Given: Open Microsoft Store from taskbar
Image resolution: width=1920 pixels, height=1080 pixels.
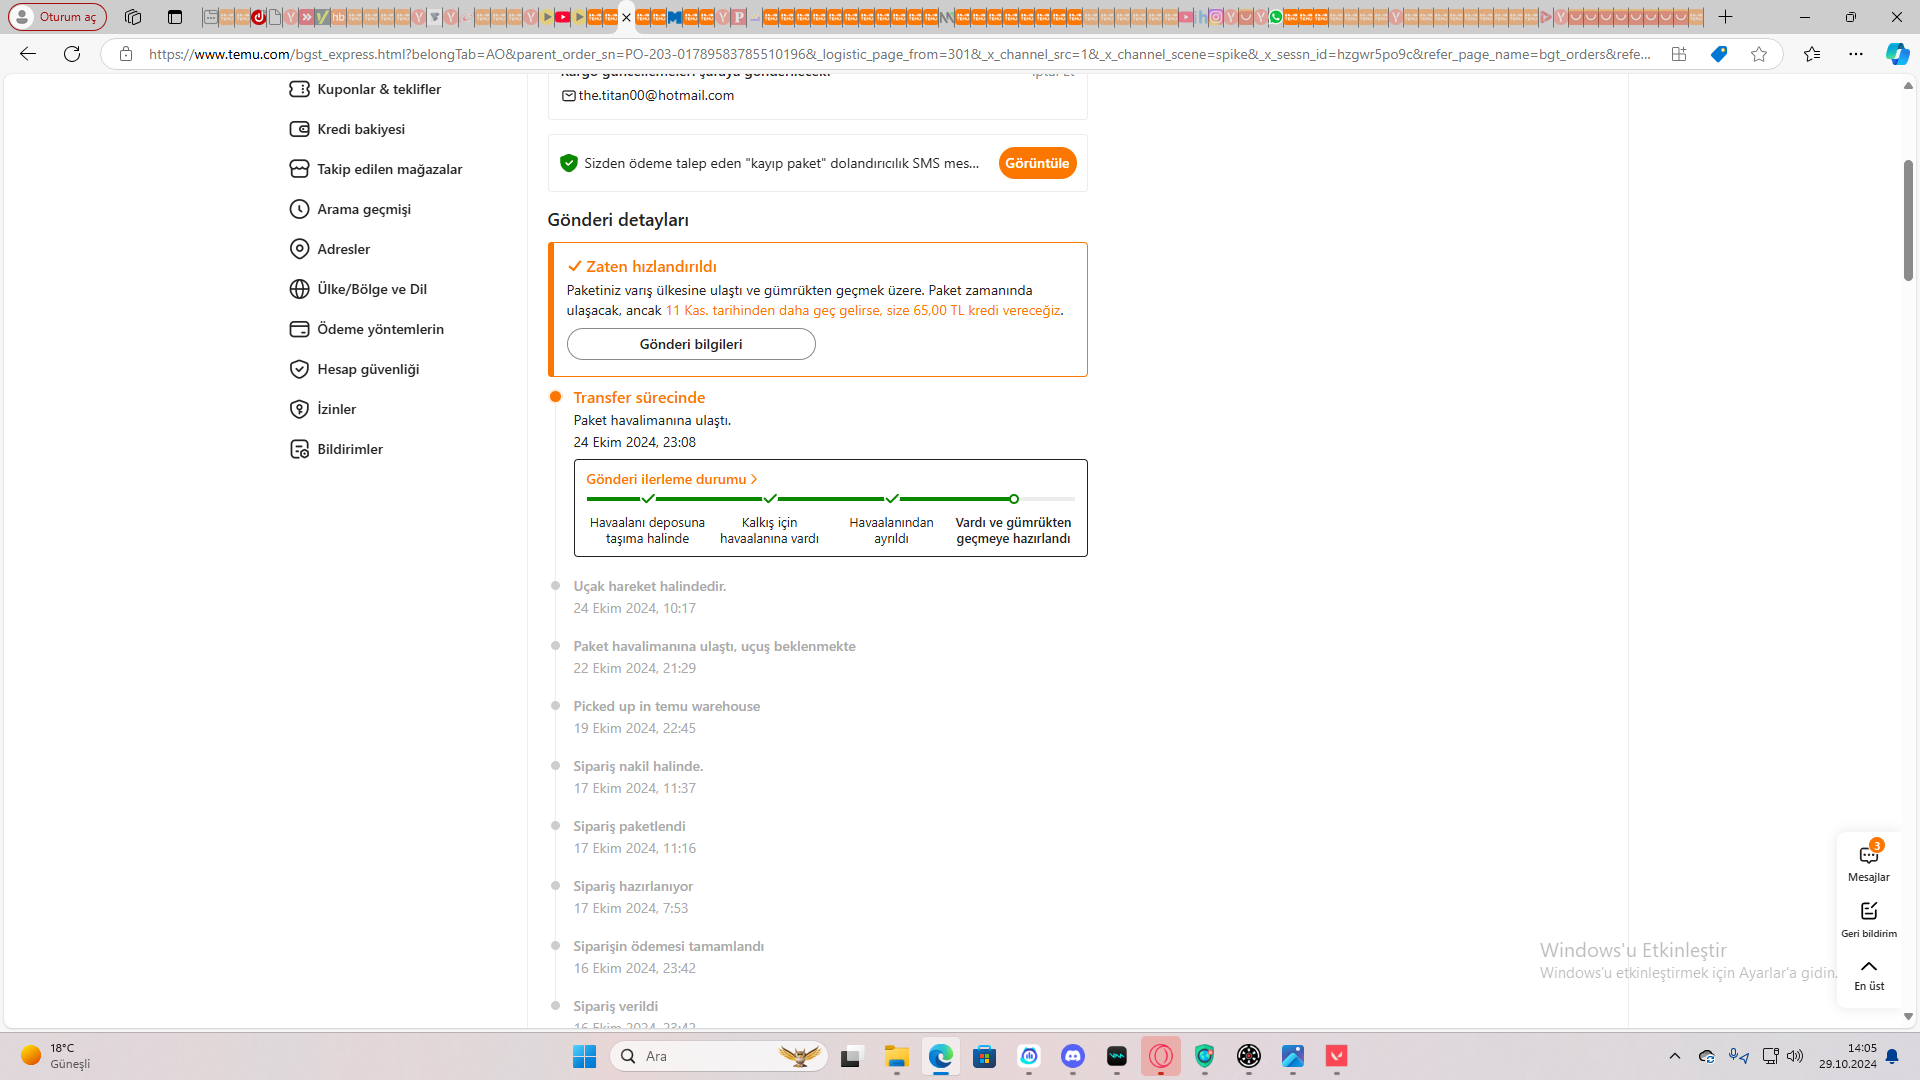Looking at the screenshot, I should (x=985, y=1056).
